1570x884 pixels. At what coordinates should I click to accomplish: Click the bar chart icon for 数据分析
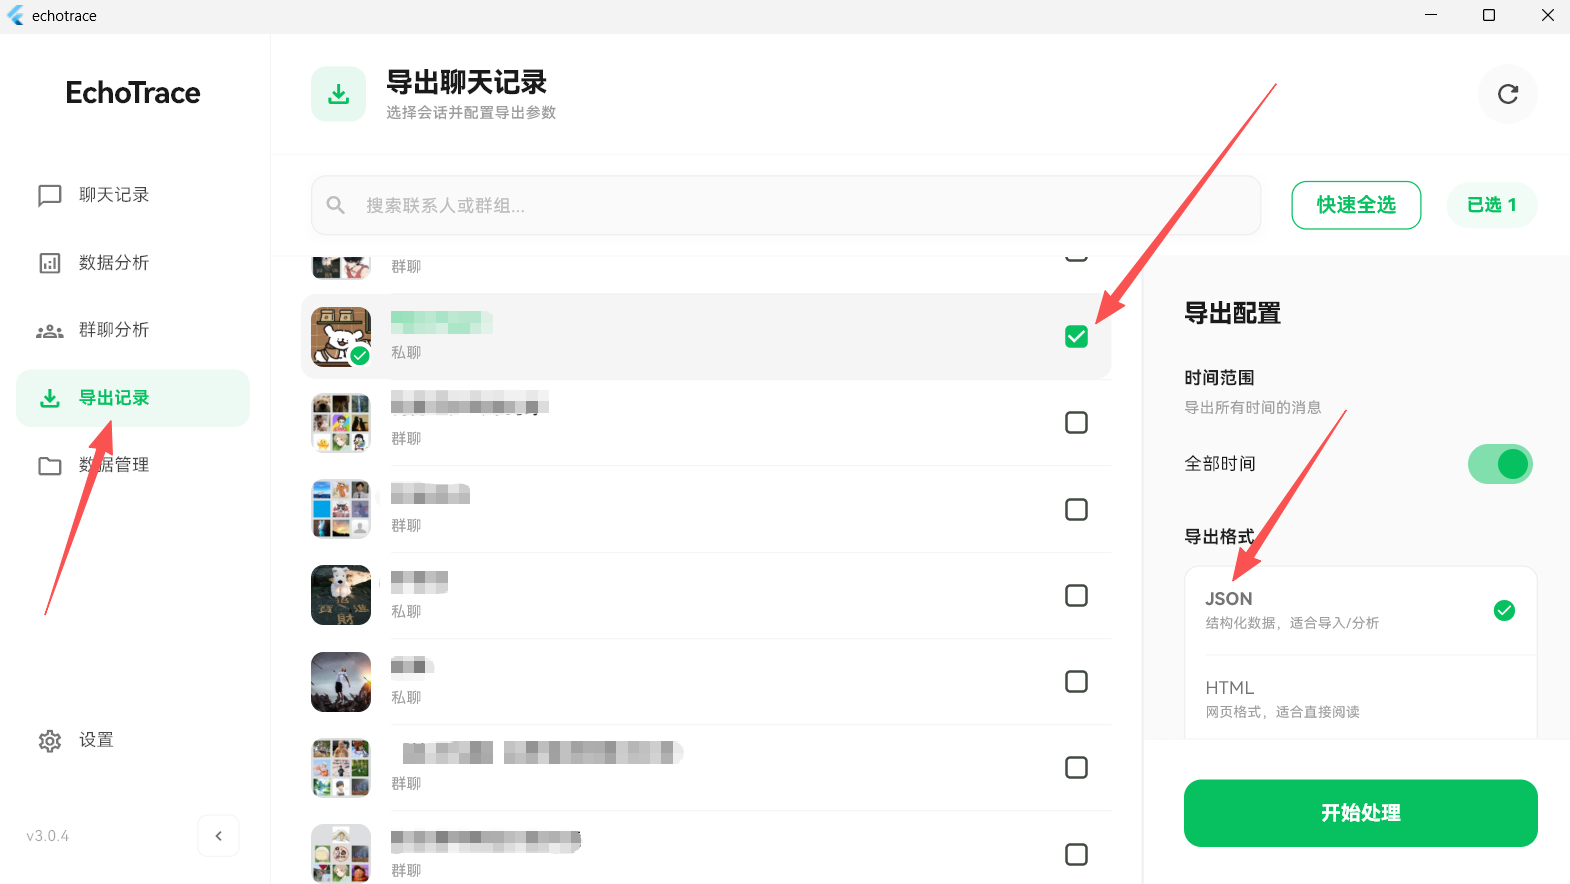[x=50, y=263]
